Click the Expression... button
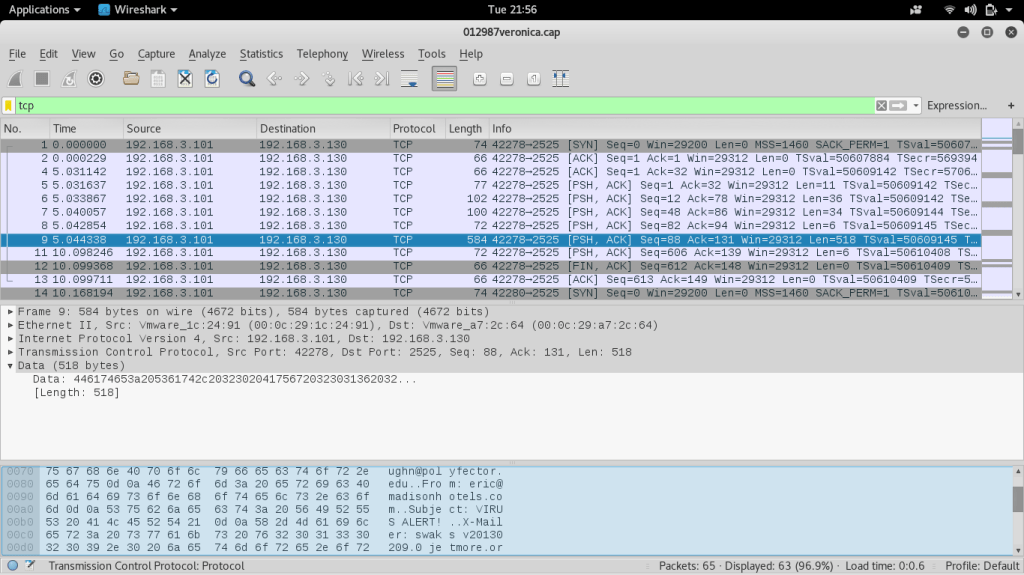 point(956,106)
